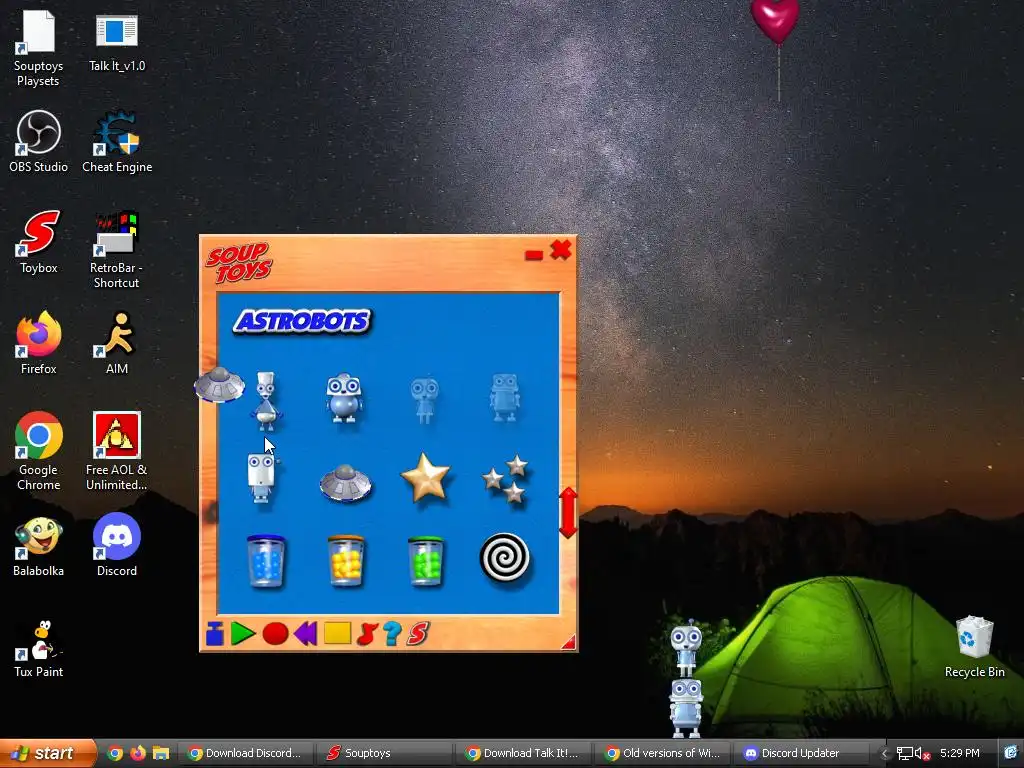Select the three silver stars toy
The image size is (1024, 768).
(x=506, y=479)
